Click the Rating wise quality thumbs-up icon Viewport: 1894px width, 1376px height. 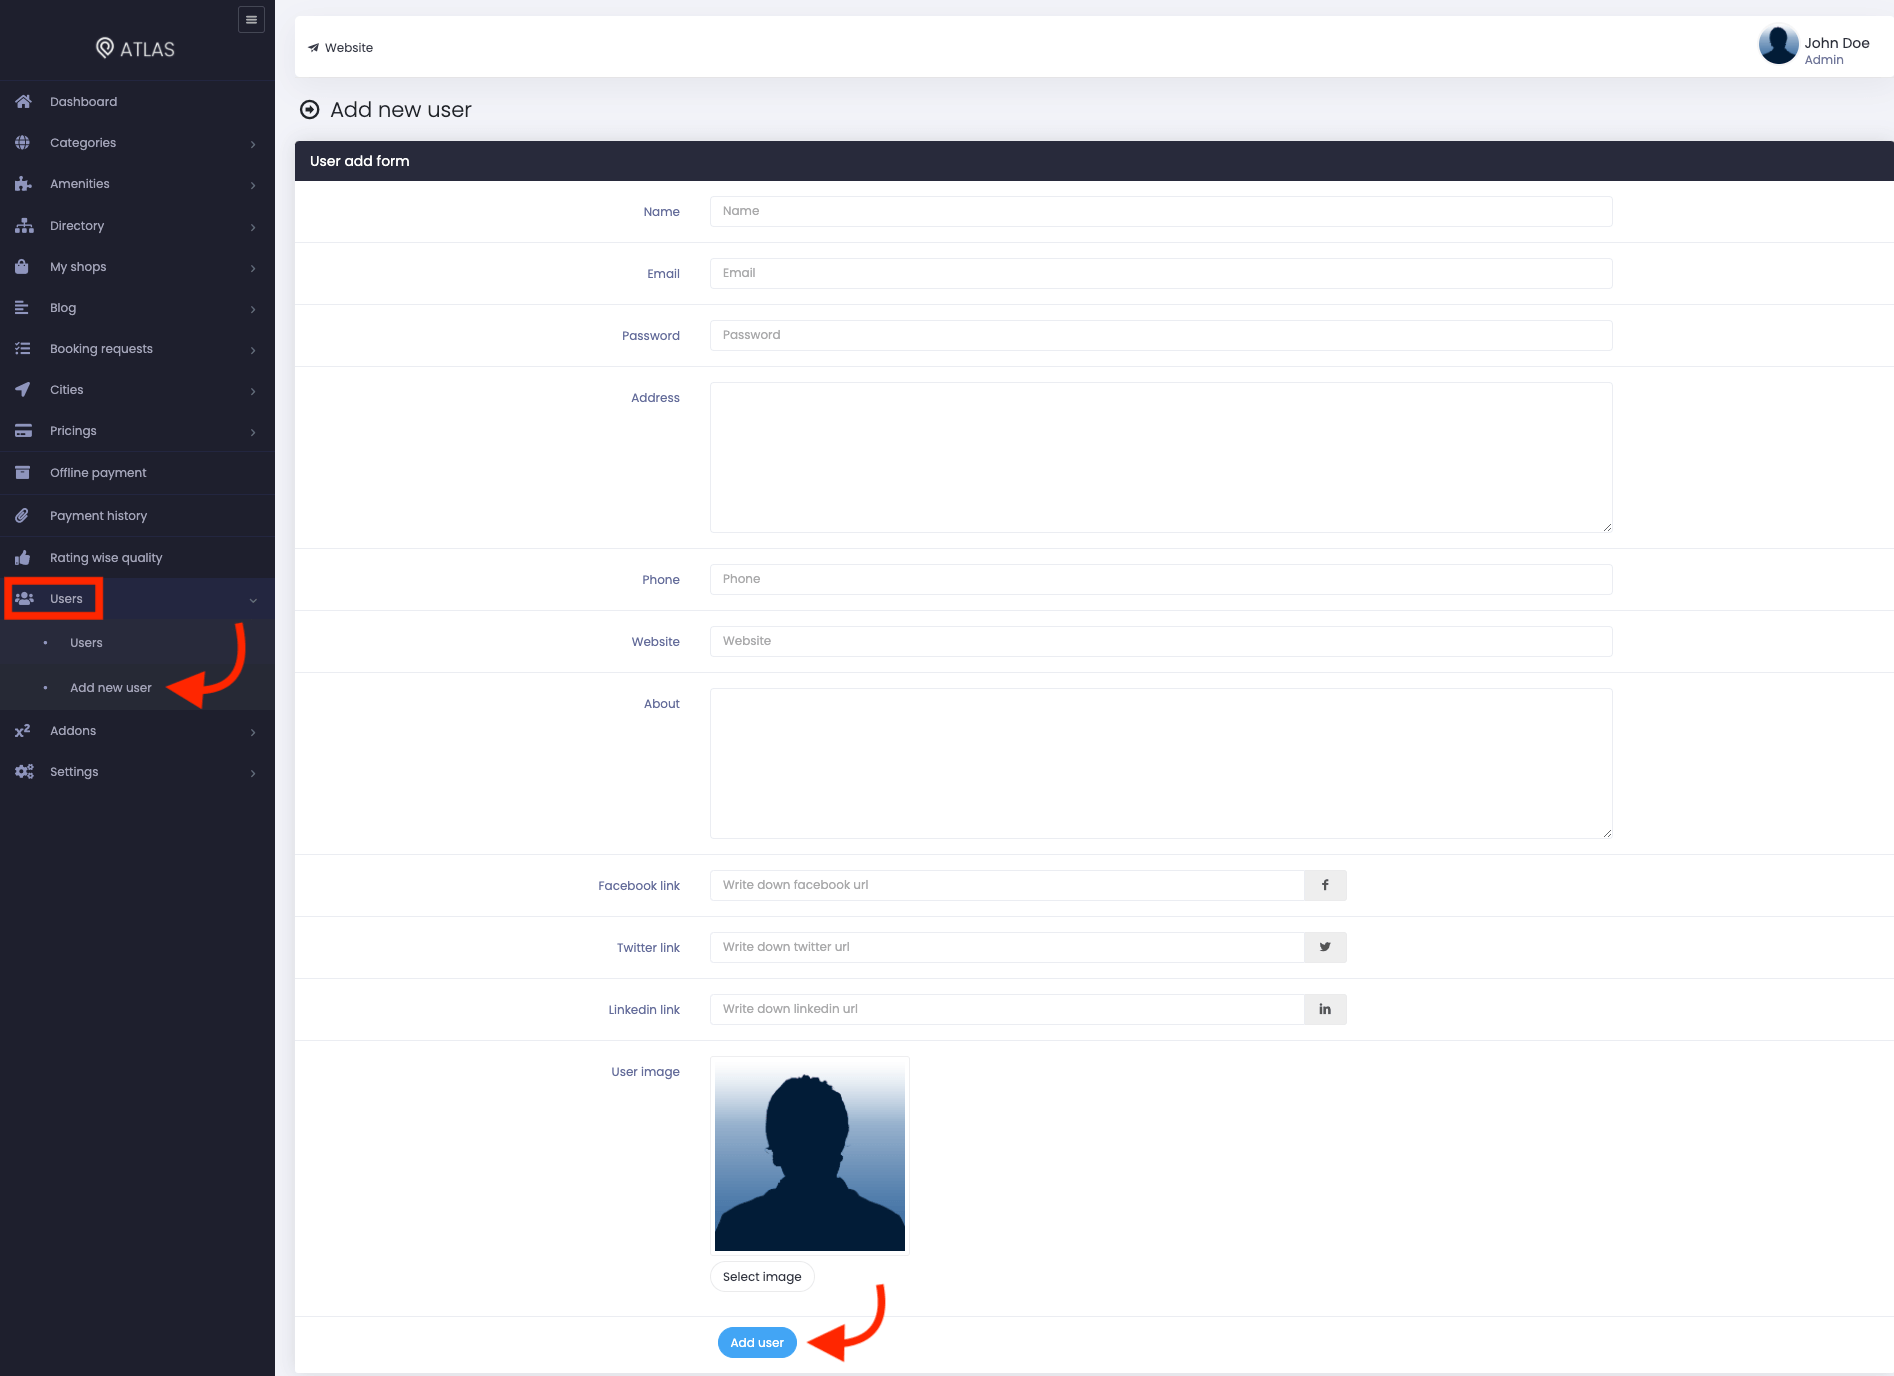pyautogui.click(x=23, y=558)
